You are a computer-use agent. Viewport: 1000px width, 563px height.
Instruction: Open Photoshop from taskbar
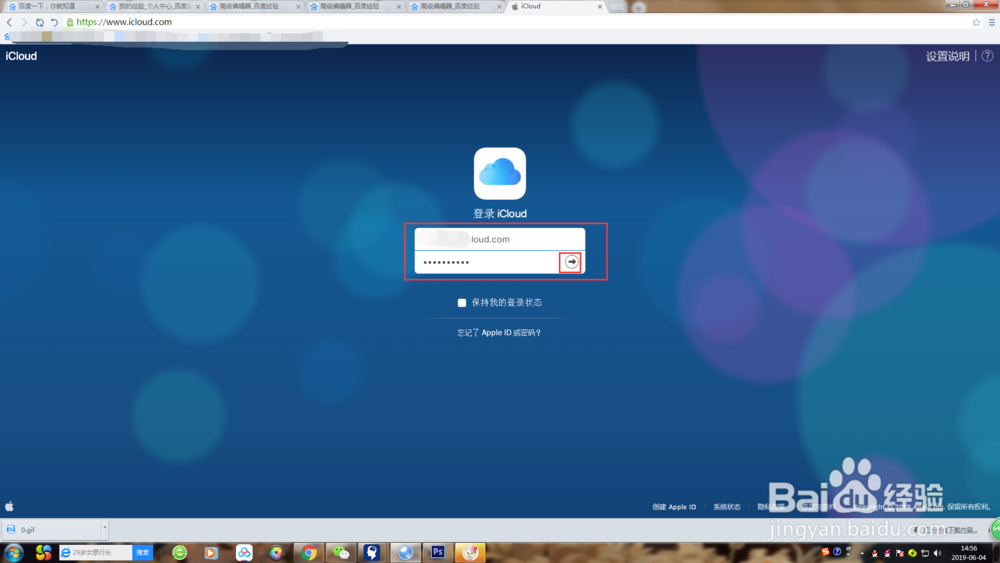[x=438, y=552]
